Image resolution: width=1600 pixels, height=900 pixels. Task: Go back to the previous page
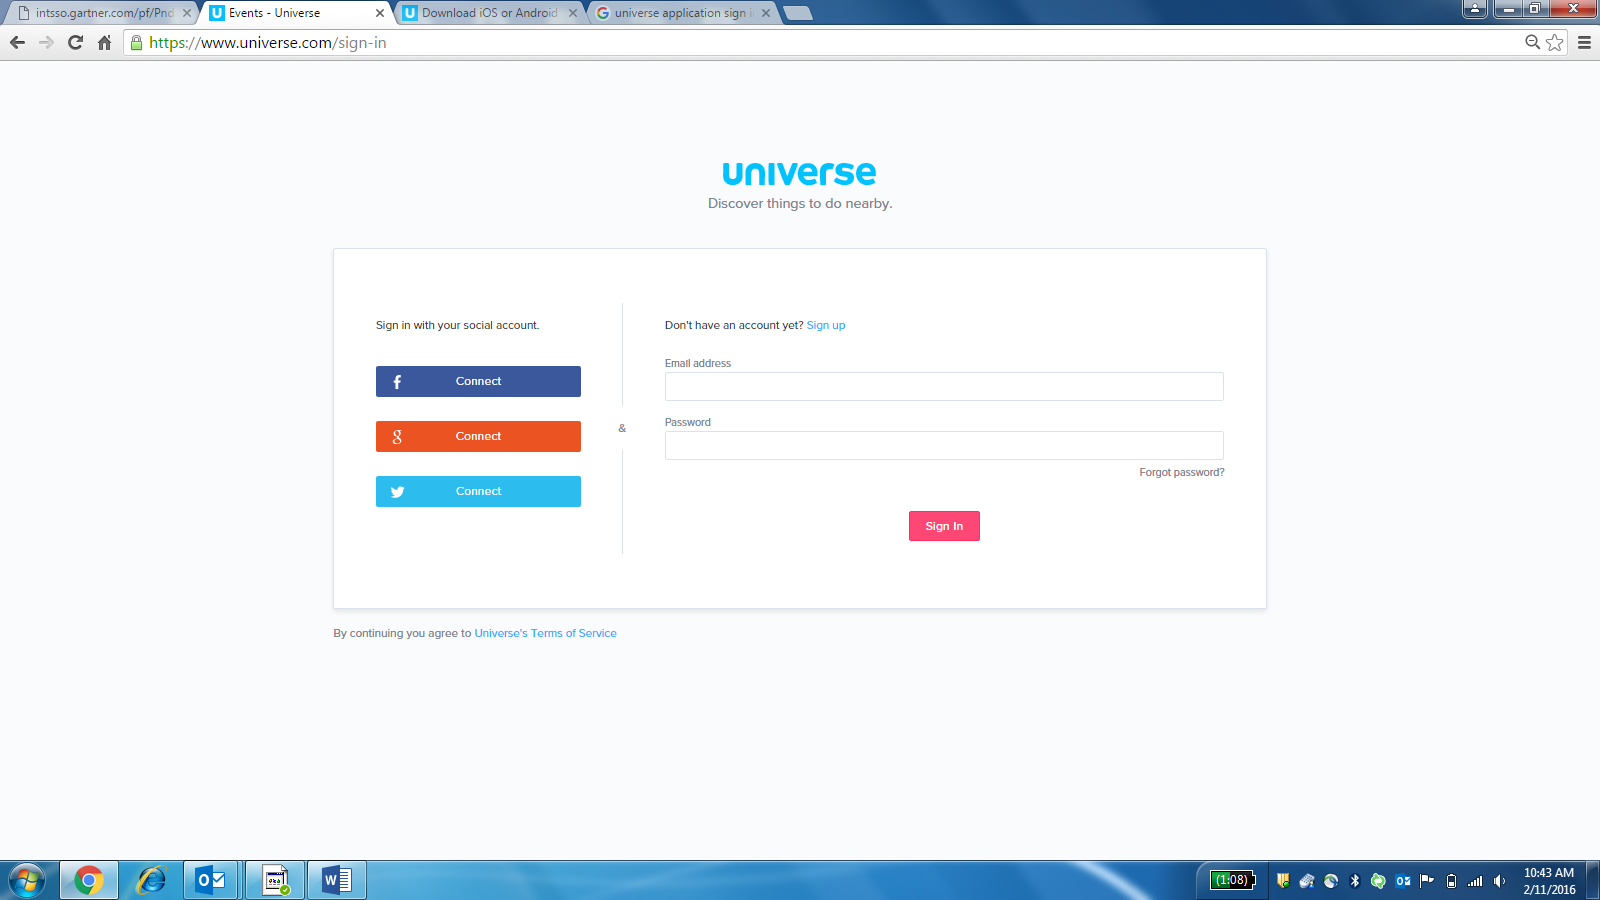[17, 43]
